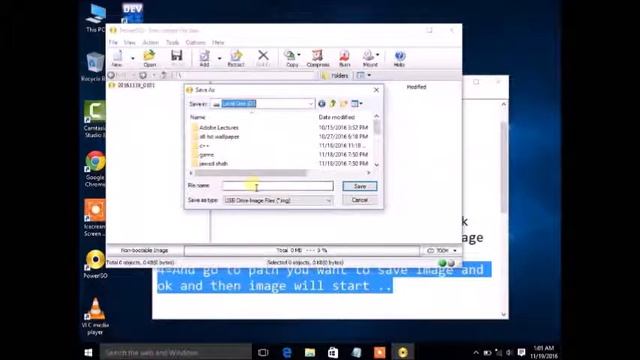This screenshot has height=360, width=640.
Task: Open the PowerISO desktop shortcut
Action: click(95, 264)
